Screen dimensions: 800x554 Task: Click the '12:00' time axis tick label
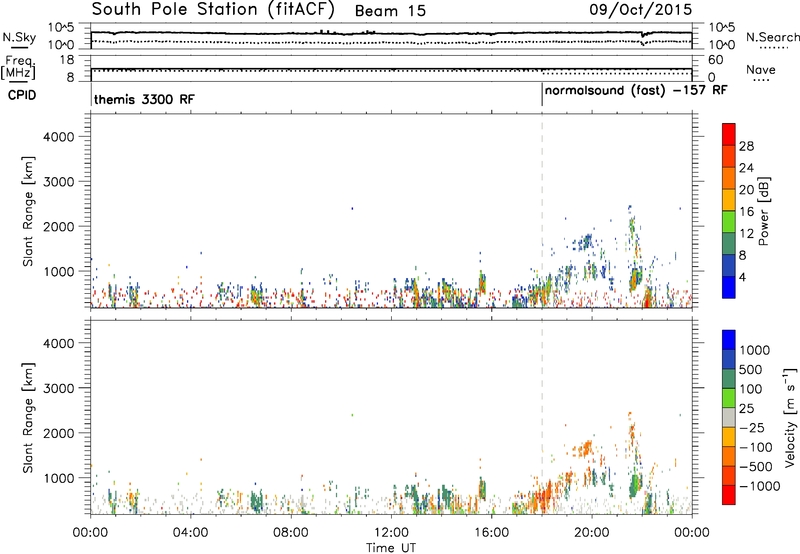click(391, 533)
